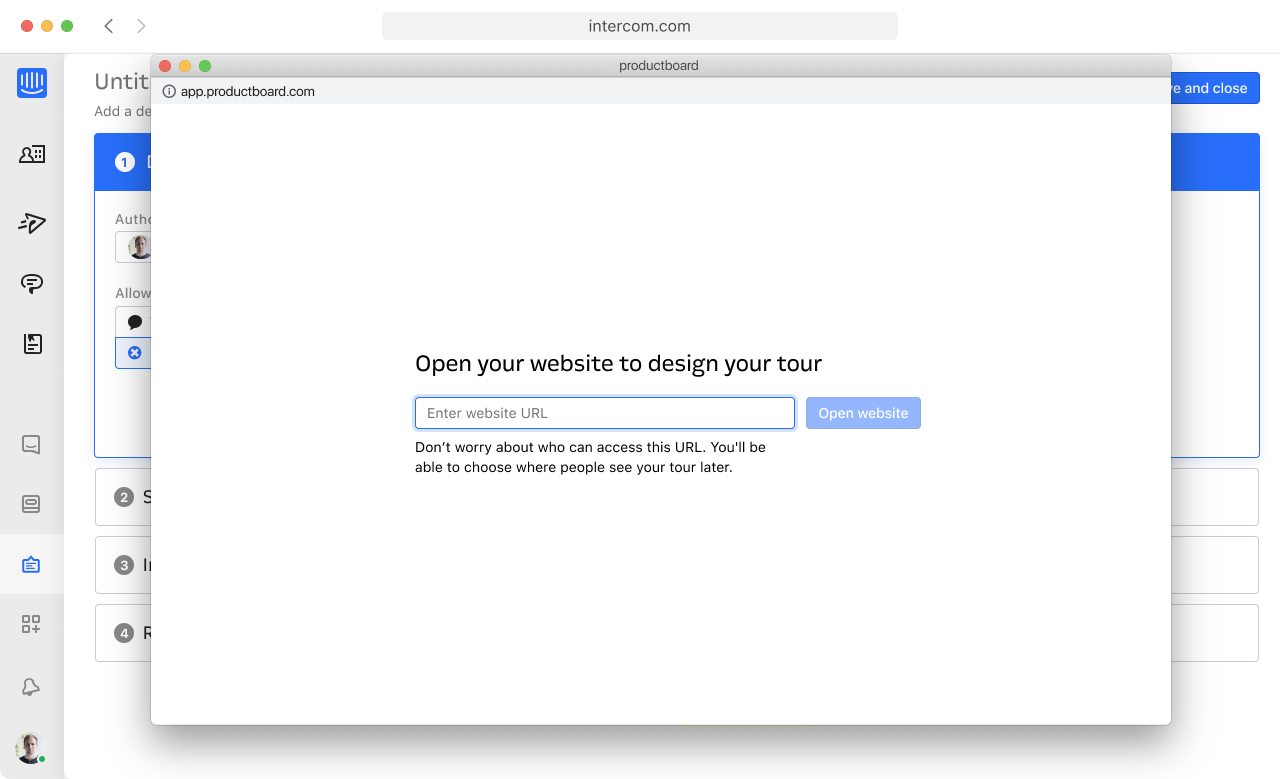Select the speech-bubble reply option in Intercom
The height and width of the screenshot is (779, 1280).
134,322
